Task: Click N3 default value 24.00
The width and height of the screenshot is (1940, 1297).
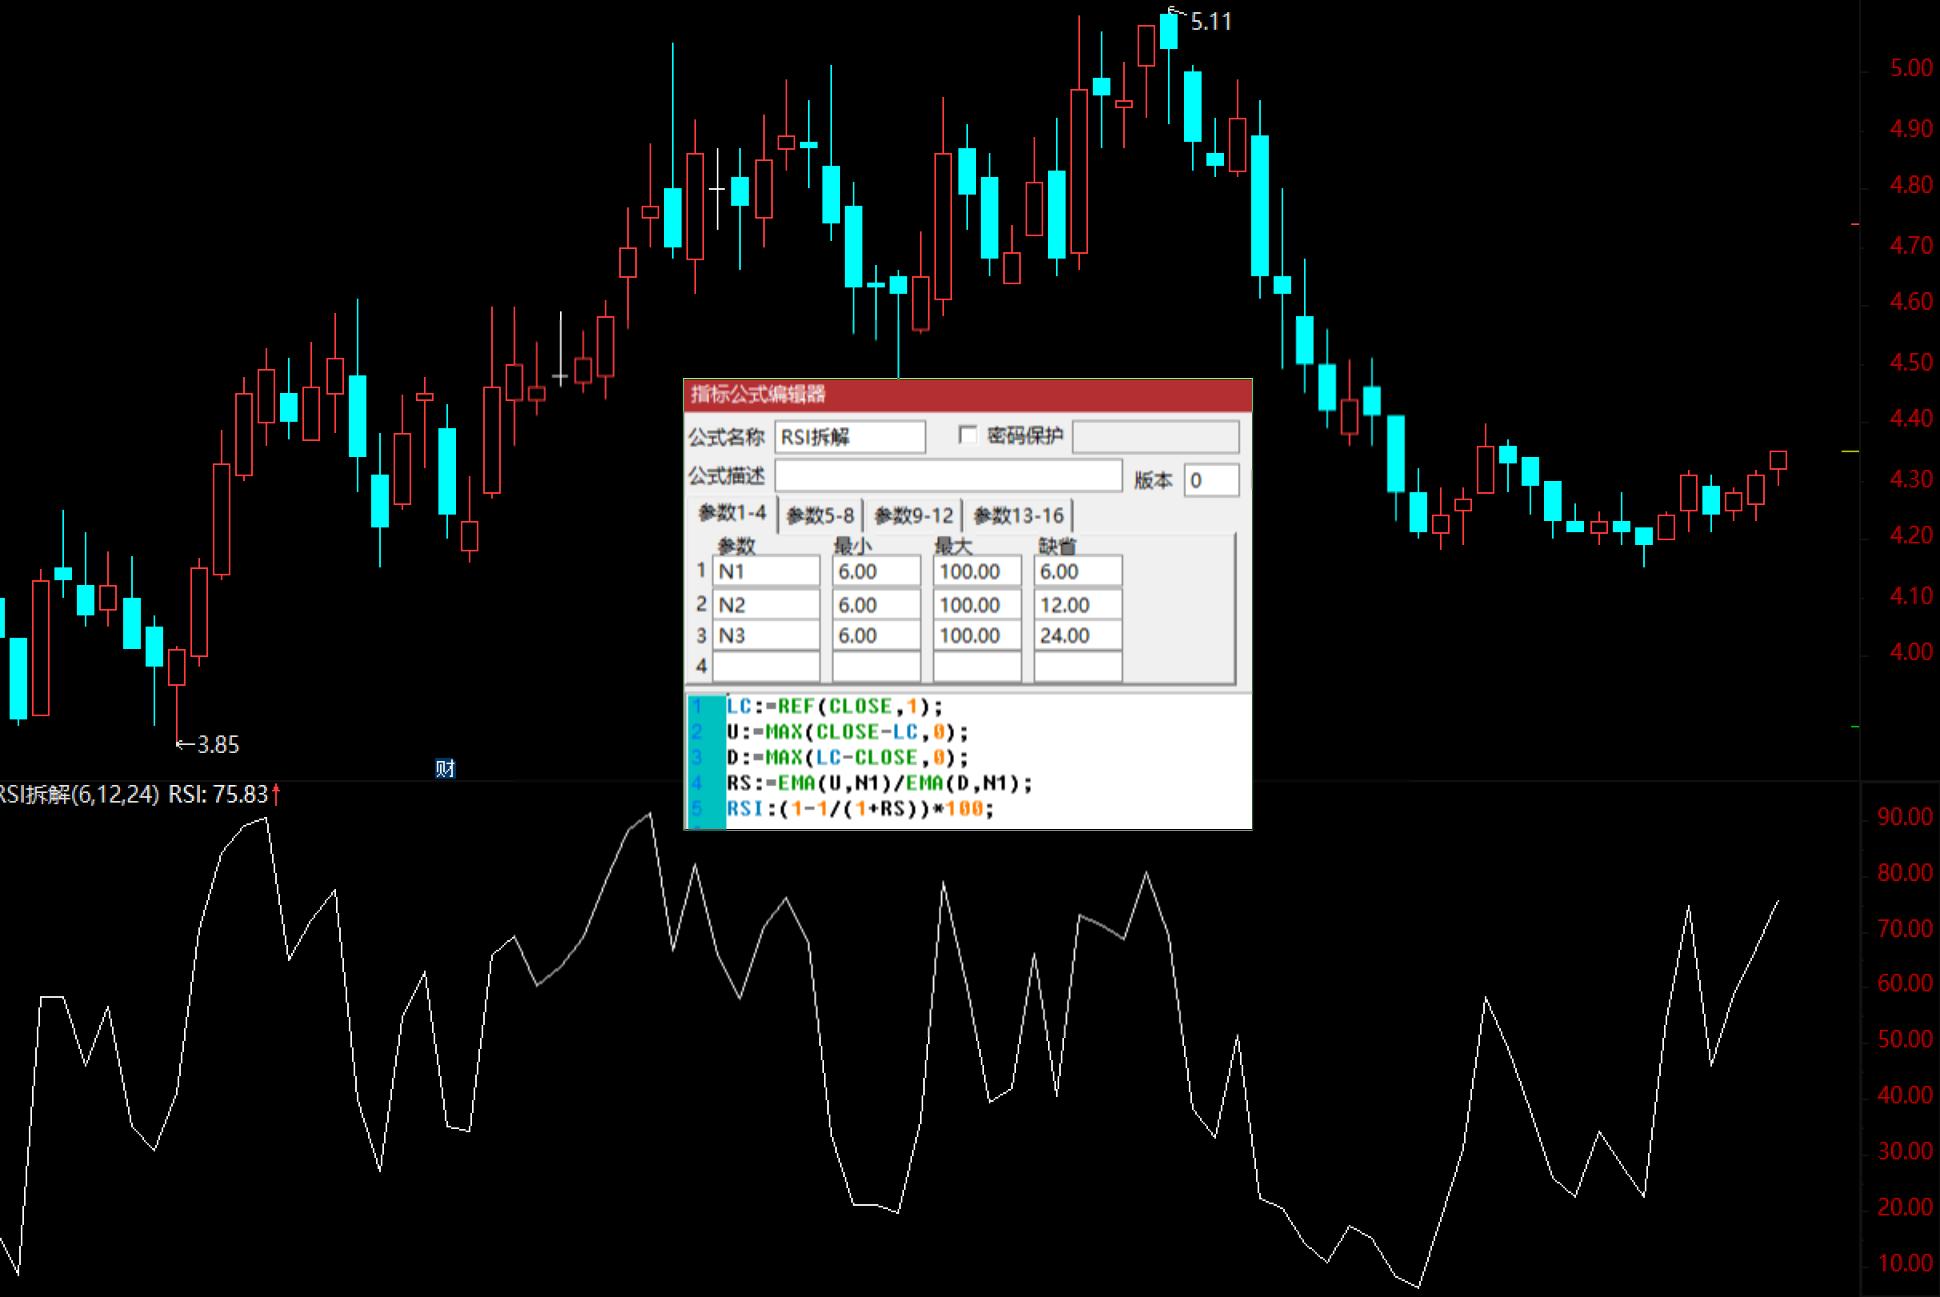Action: 1078,635
